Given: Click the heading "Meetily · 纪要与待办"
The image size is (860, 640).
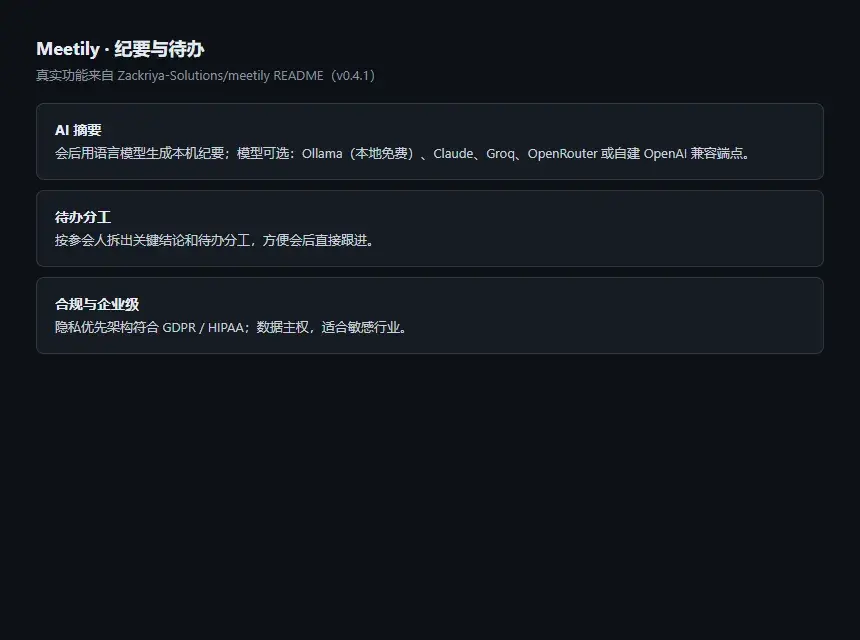Looking at the screenshot, I should pos(120,49).
